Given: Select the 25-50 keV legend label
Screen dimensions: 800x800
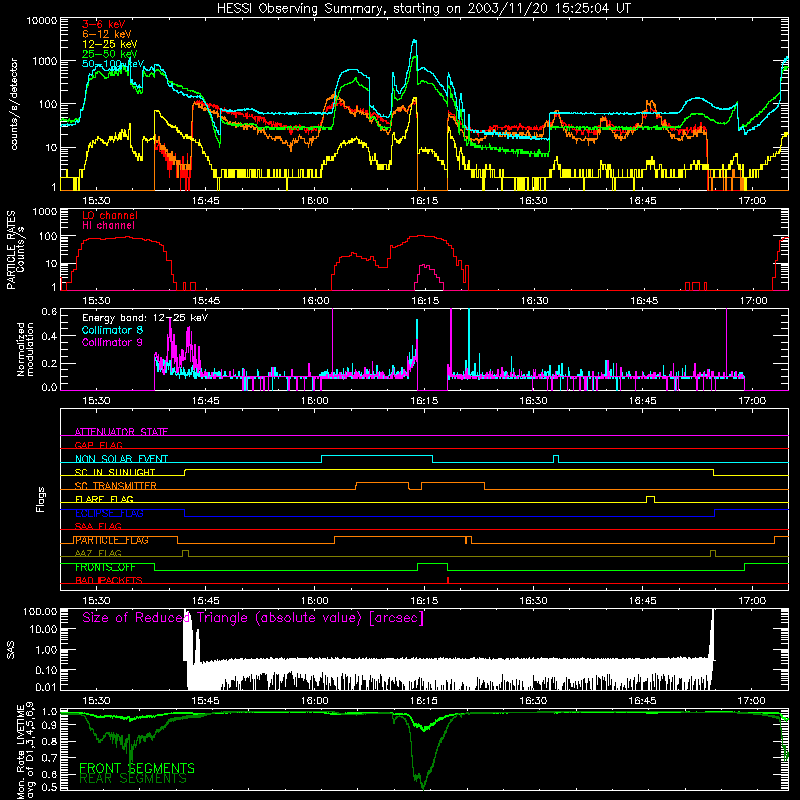Looking at the screenshot, I should point(110,54).
